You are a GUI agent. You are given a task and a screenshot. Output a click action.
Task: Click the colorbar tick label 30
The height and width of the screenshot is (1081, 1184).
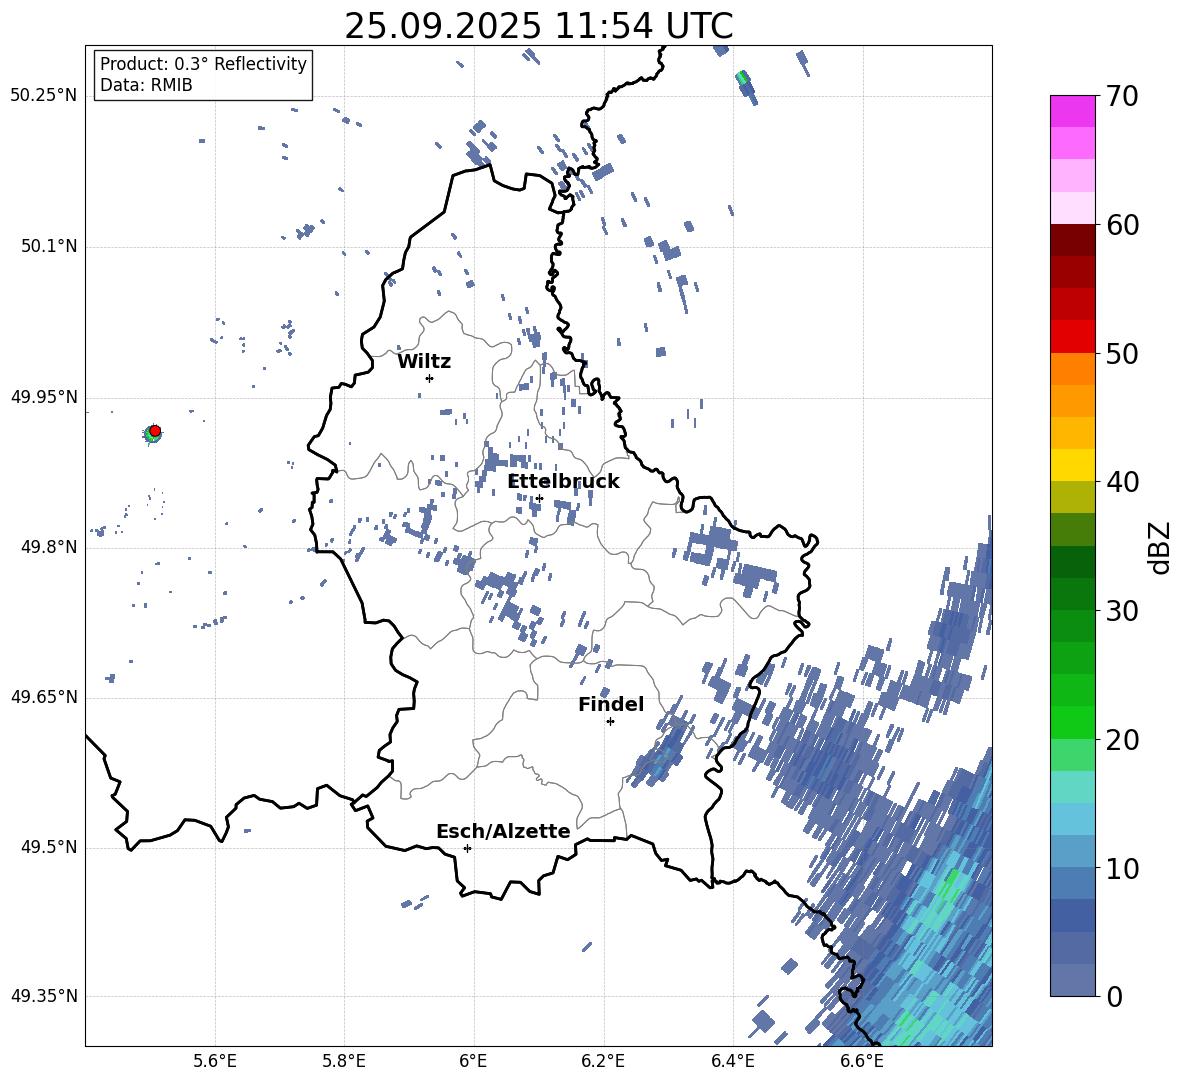pyautogui.click(x=1122, y=611)
